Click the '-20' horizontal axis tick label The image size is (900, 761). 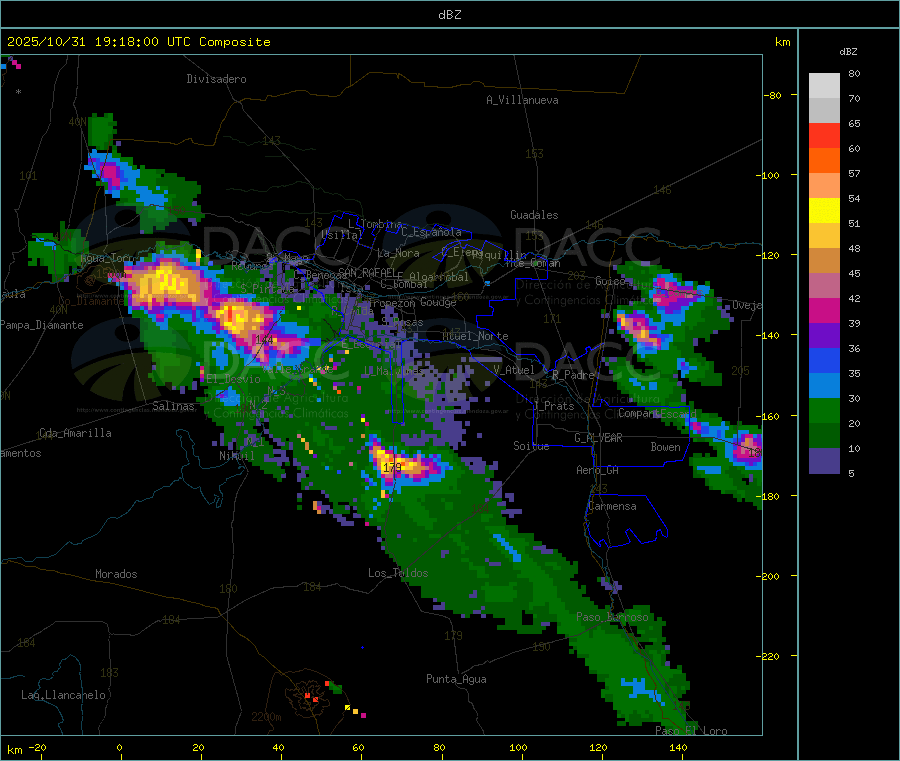coord(38,747)
